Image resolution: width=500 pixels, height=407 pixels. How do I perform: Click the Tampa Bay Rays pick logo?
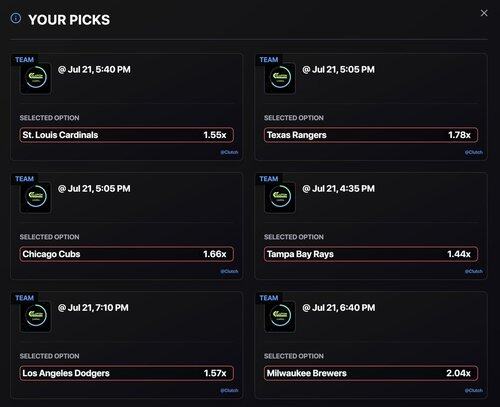tap(280, 197)
